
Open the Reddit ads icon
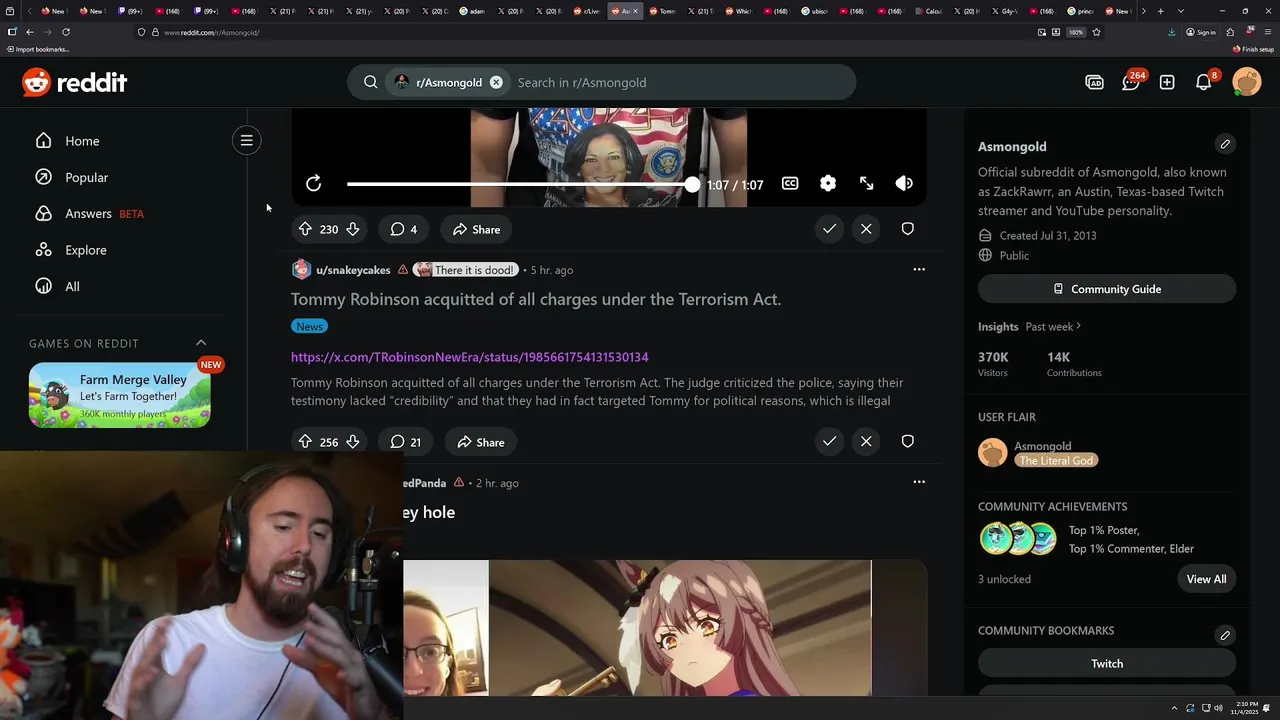pyautogui.click(x=1094, y=83)
